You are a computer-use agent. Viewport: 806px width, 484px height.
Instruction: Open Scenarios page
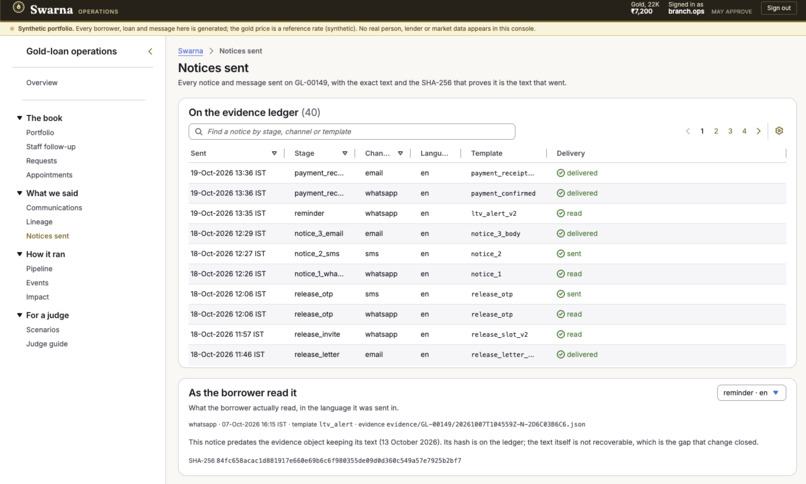pyautogui.click(x=43, y=330)
